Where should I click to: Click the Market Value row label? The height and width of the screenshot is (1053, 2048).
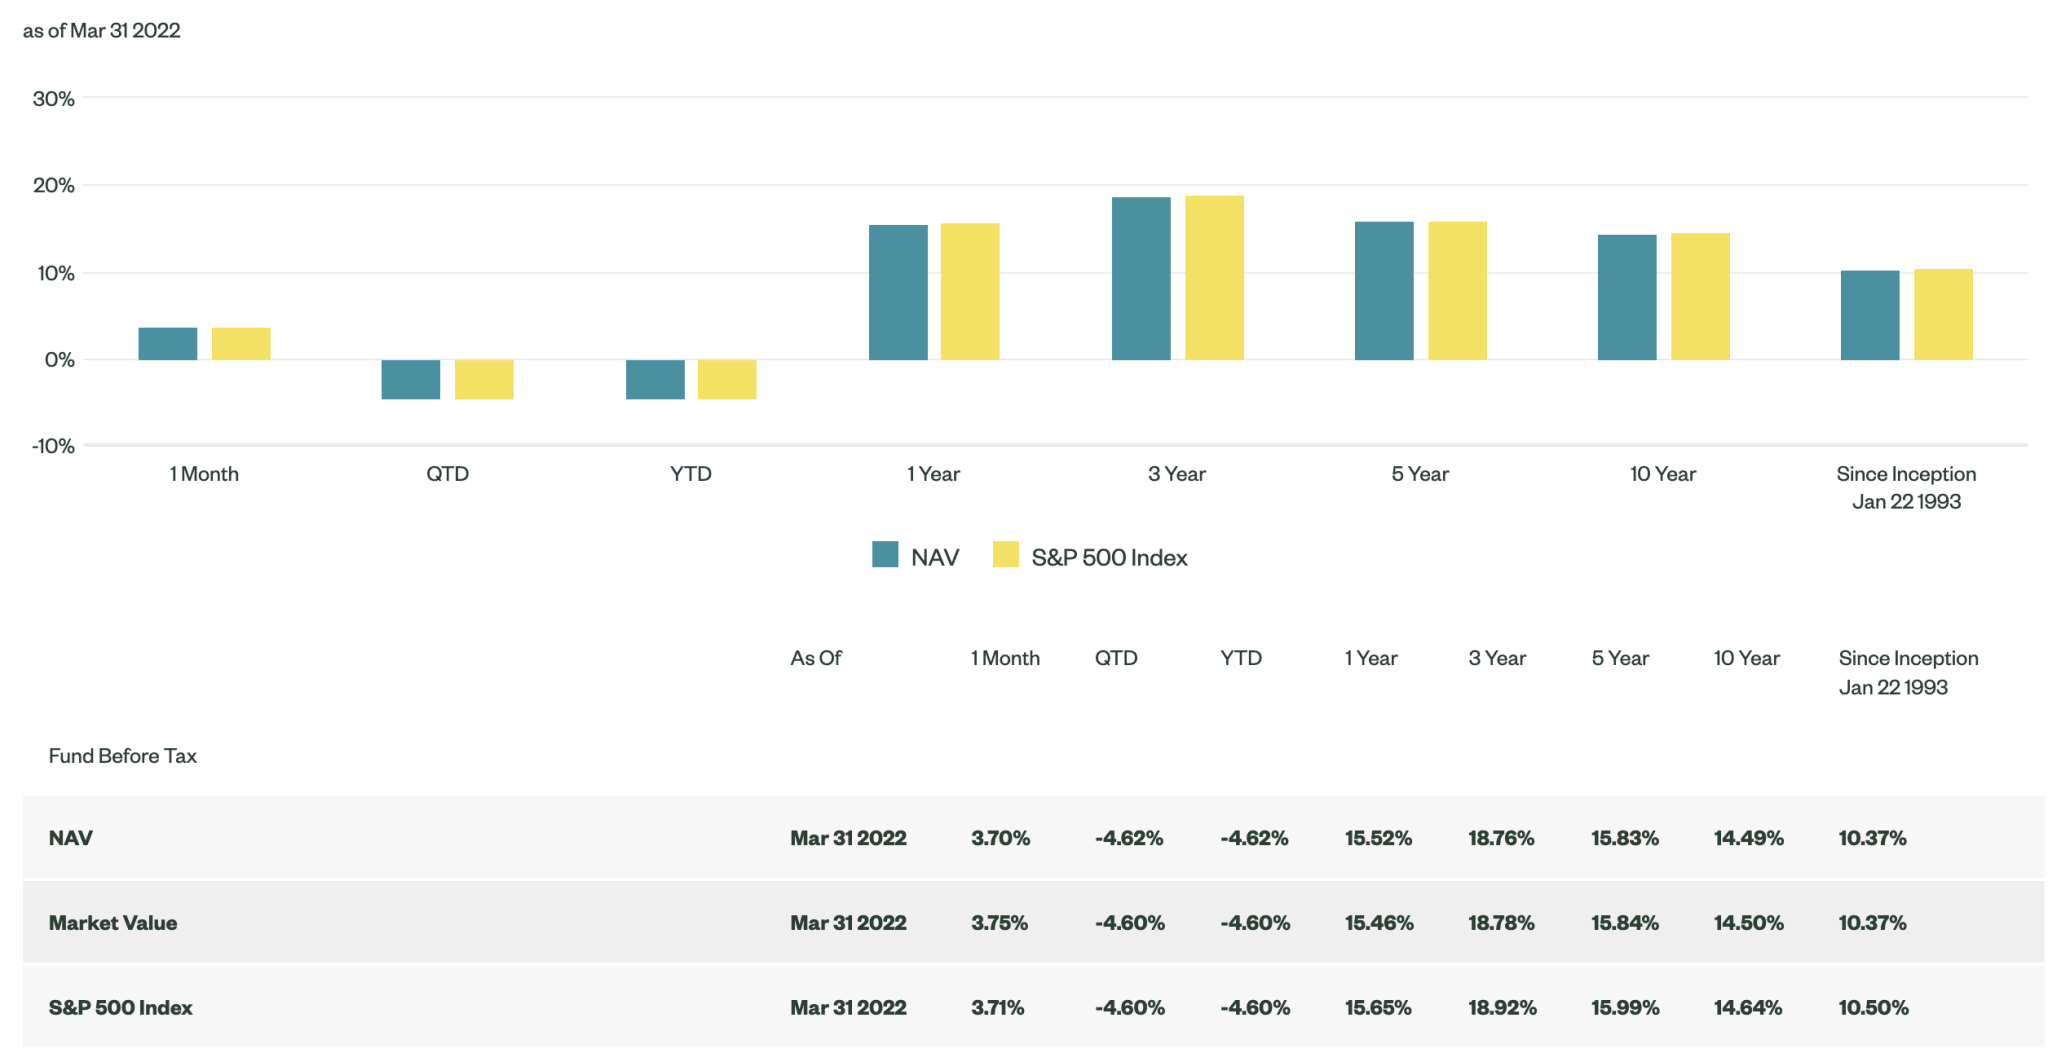pos(113,922)
